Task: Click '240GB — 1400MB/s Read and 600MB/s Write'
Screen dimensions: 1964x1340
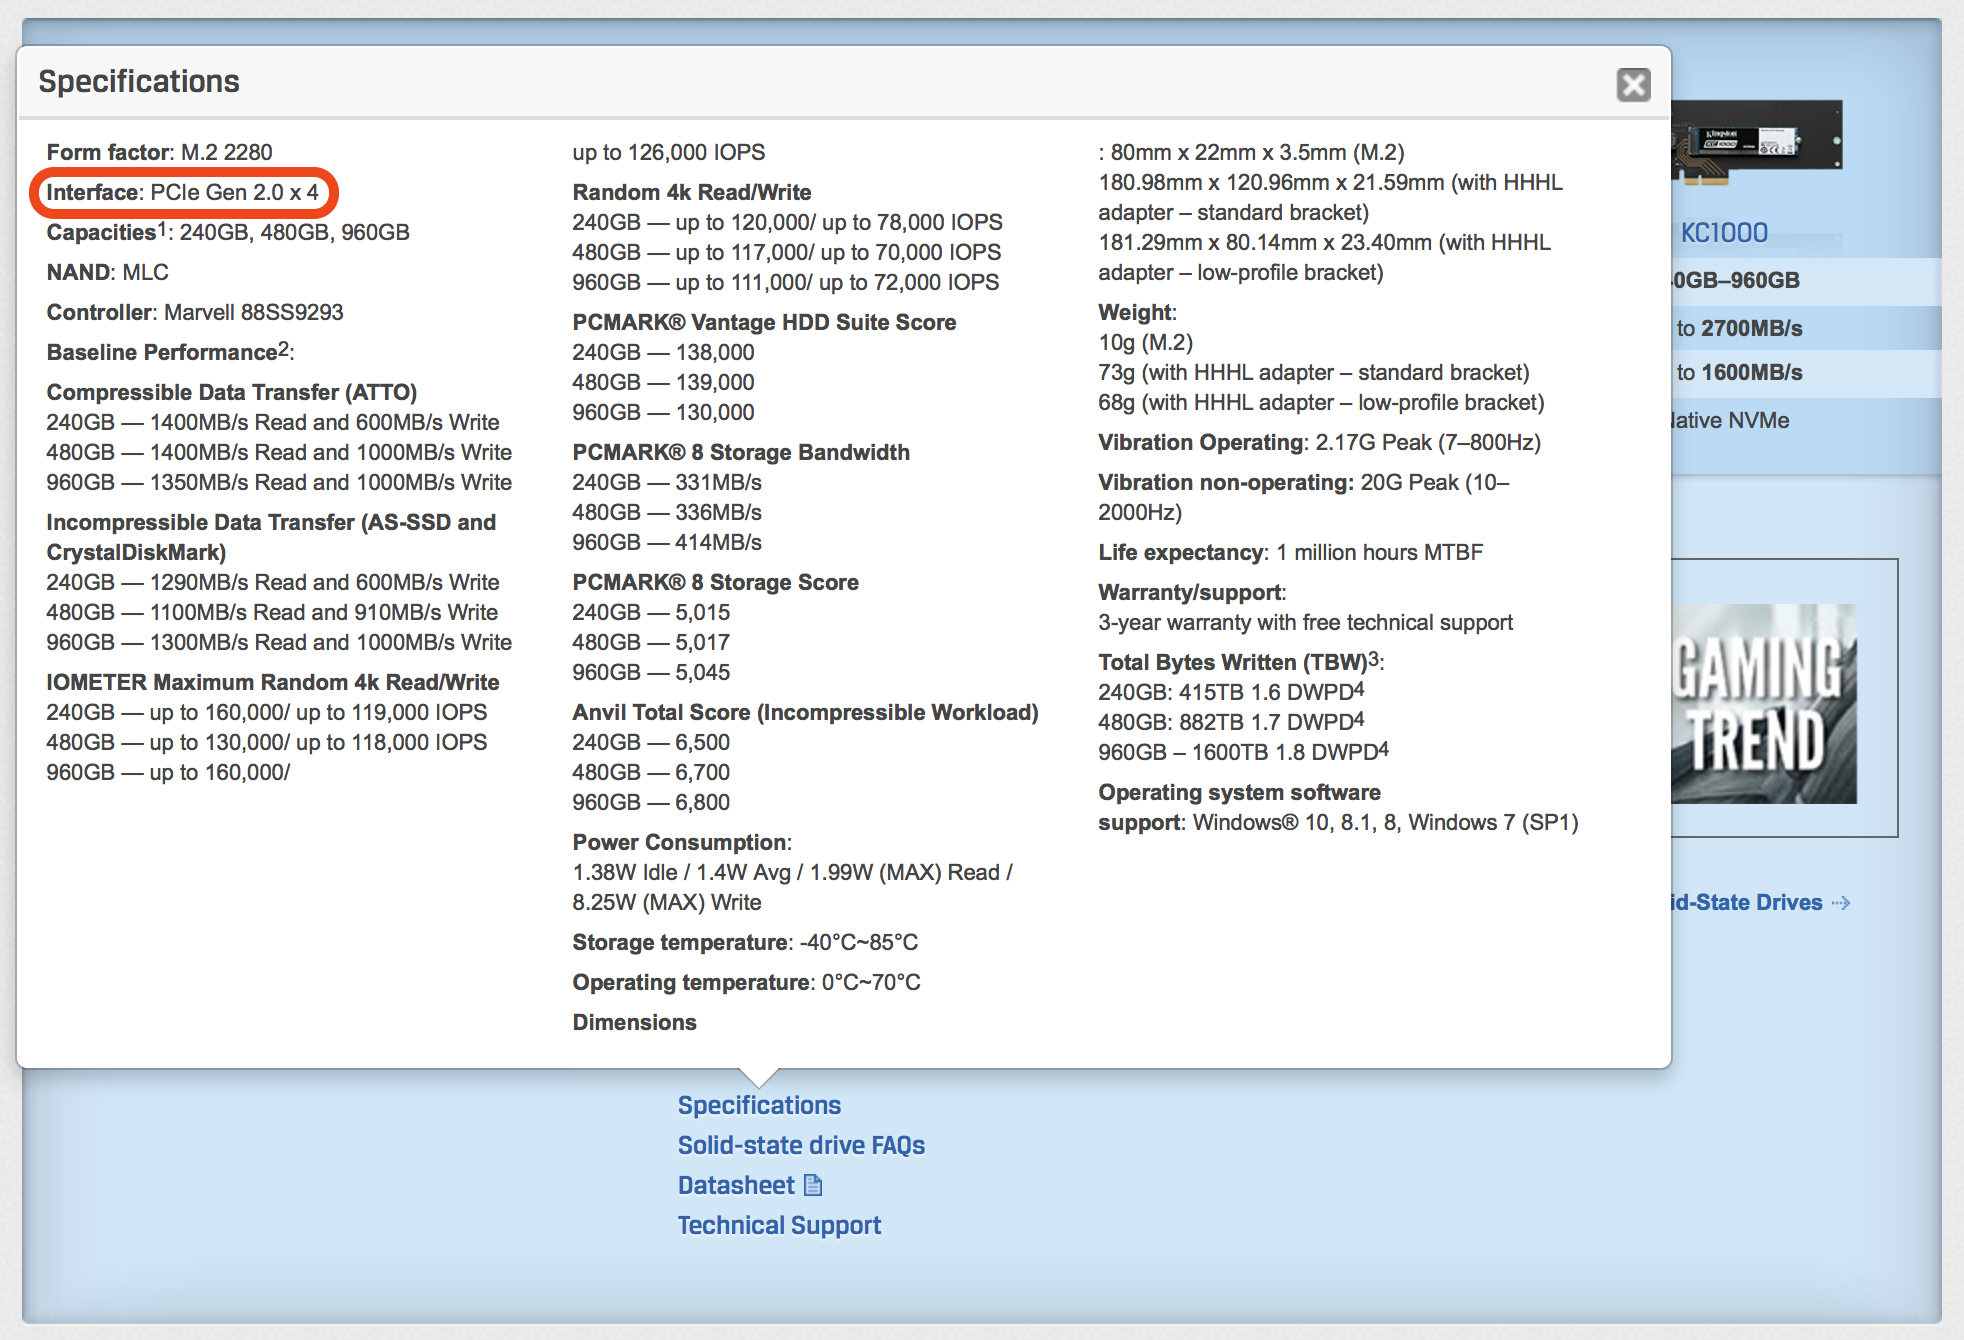Action: (273, 422)
